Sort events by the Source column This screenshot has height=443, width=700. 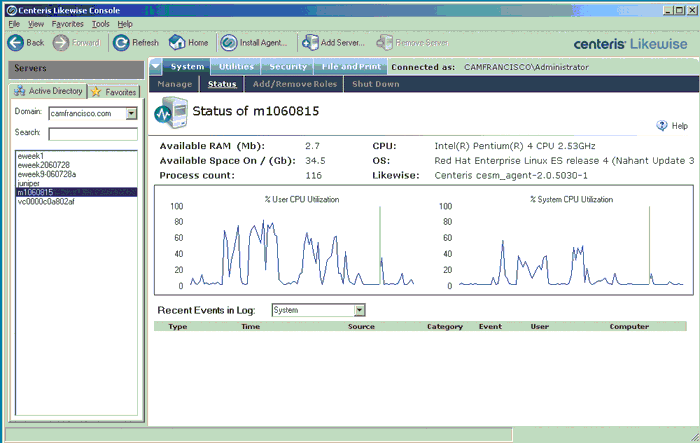tap(361, 326)
